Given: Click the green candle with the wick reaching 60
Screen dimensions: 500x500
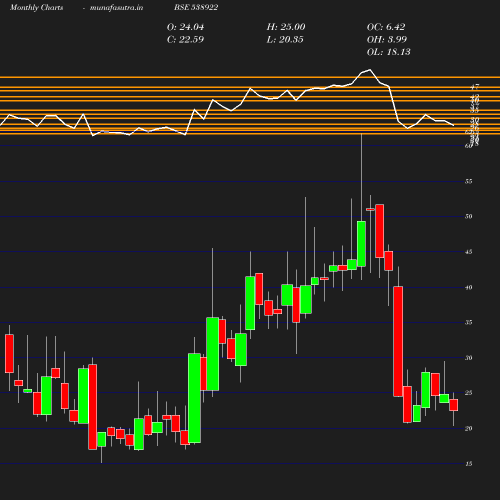Looking at the screenshot, I should [x=361, y=244].
